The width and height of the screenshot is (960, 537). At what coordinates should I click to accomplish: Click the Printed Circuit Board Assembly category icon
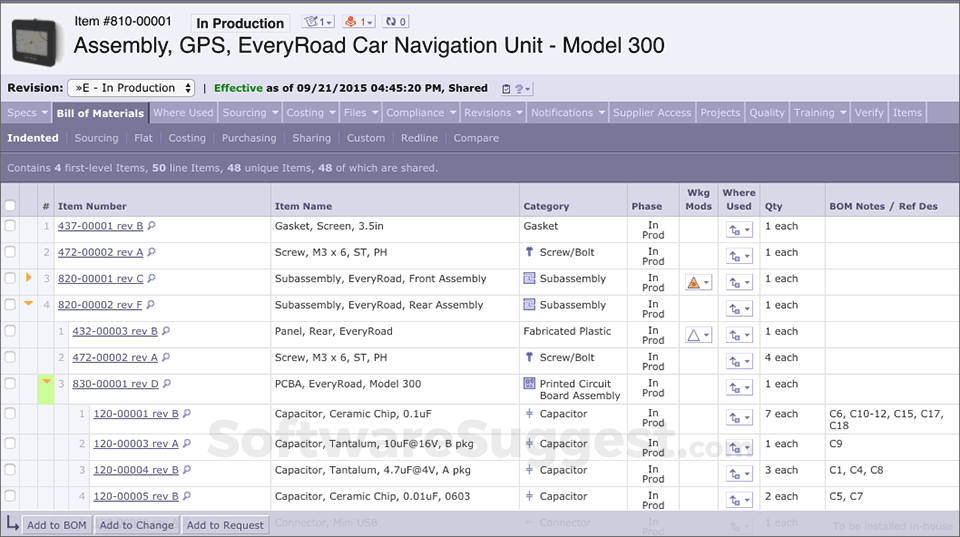(x=529, y=384)
